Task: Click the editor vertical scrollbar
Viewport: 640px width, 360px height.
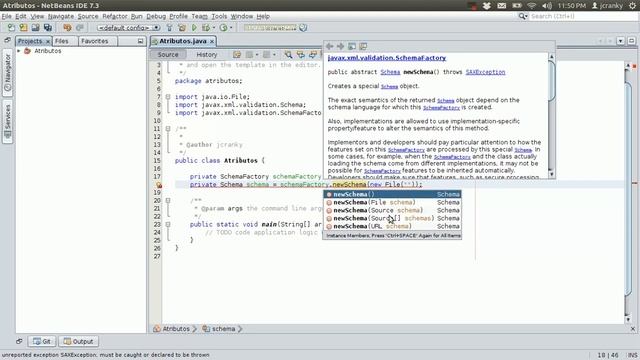Action: click(x=628, y=192)
